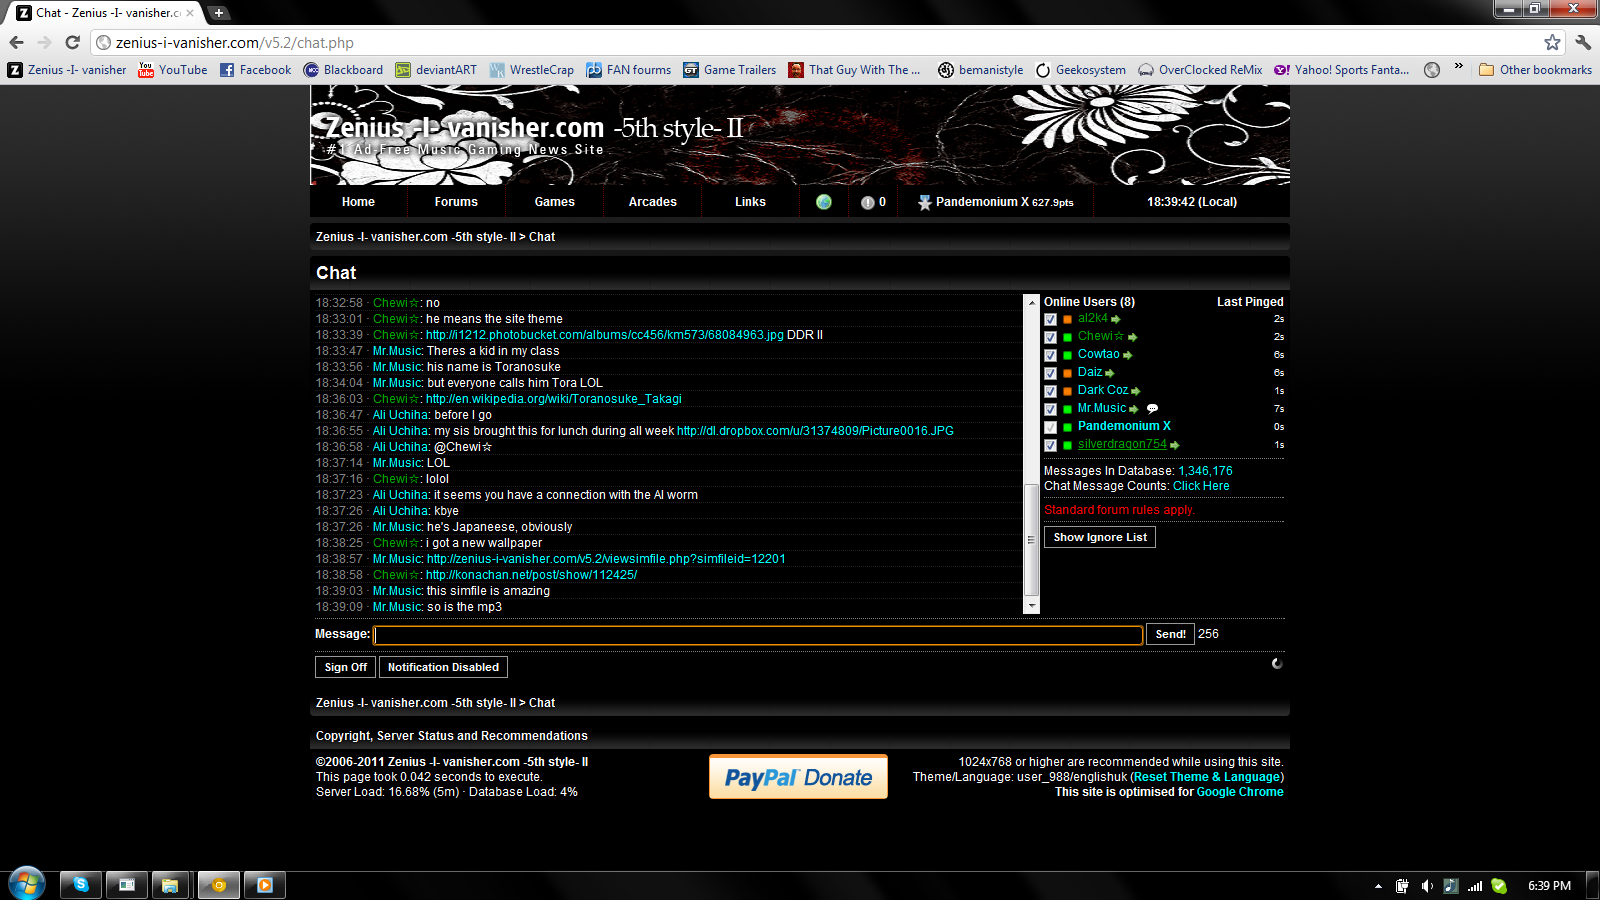Click the Sign Off button
Viewport: 1600px width, 900px height.
coord(345,667)
